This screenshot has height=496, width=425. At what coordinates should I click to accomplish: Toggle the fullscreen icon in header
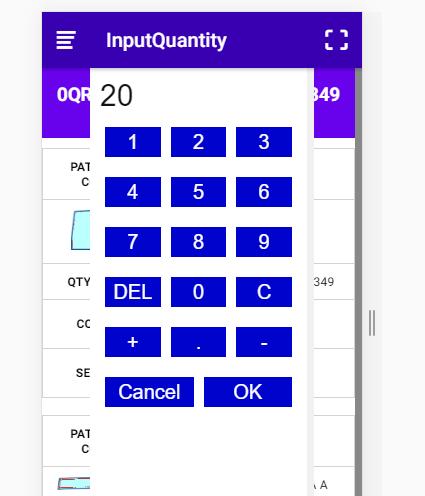337,40
